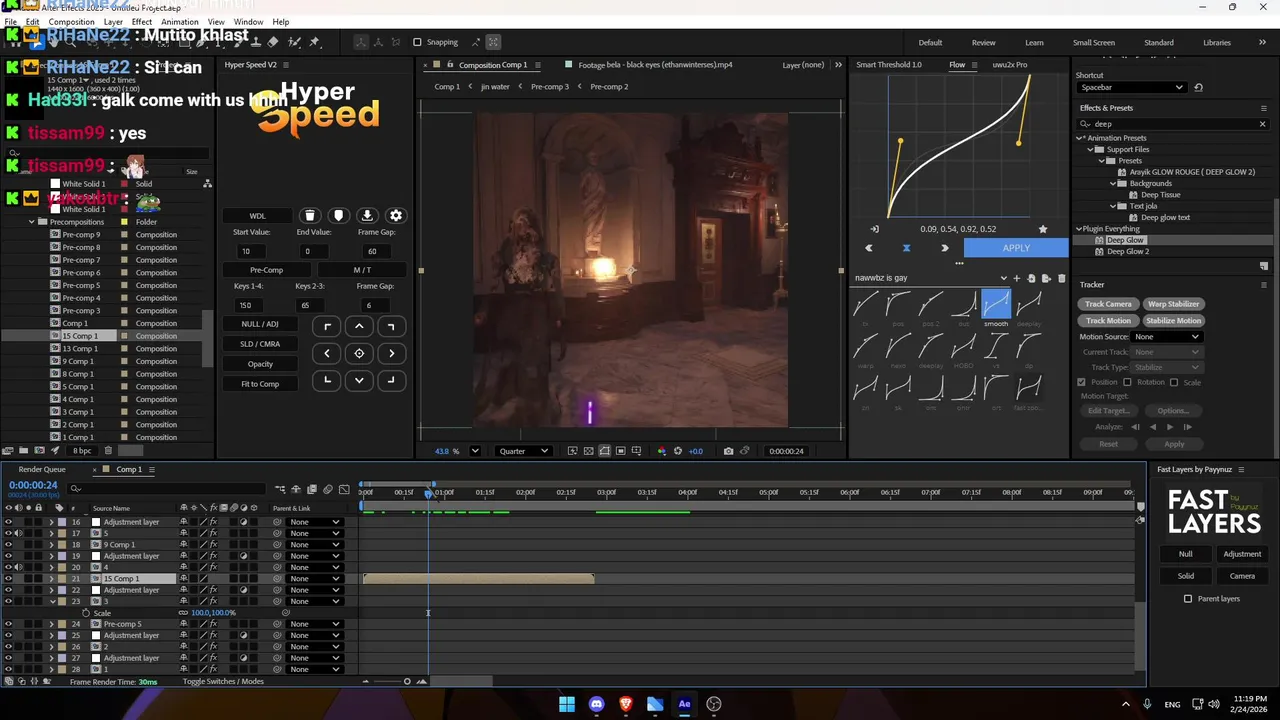1280x720 pixels.
Task: Open the Composition menu
Action: (72, 22)
